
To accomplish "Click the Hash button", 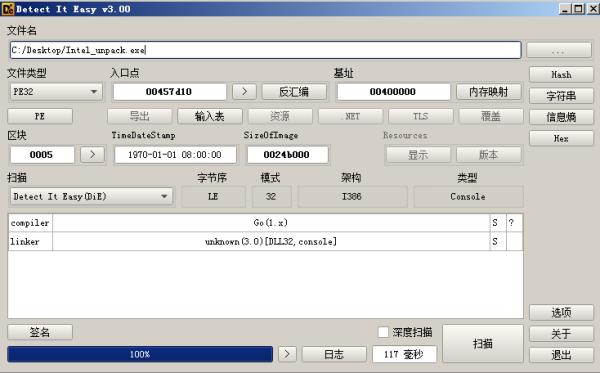I will coord(561,75).
